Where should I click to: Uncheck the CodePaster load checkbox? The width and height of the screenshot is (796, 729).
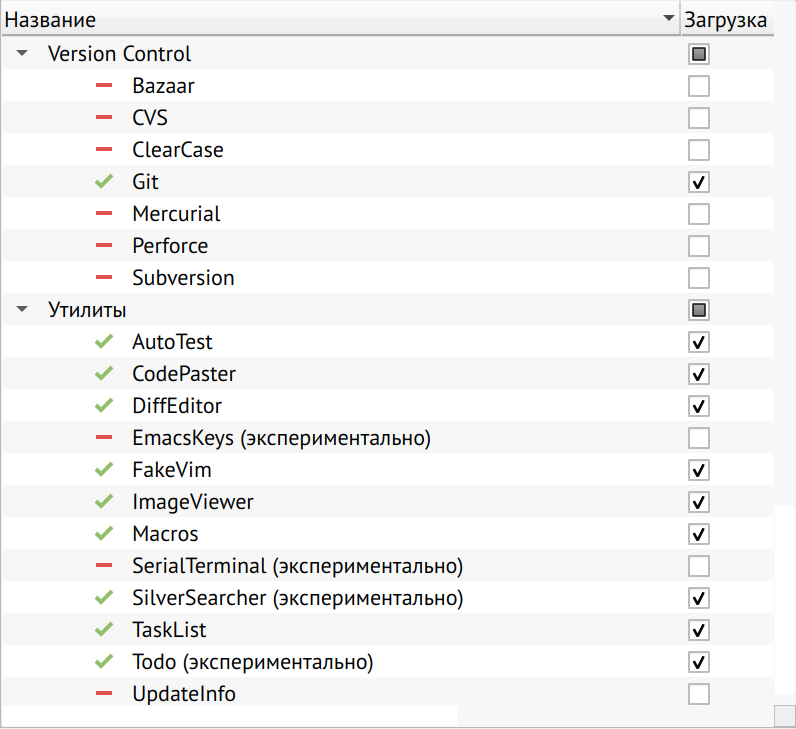tap(699, 374)
